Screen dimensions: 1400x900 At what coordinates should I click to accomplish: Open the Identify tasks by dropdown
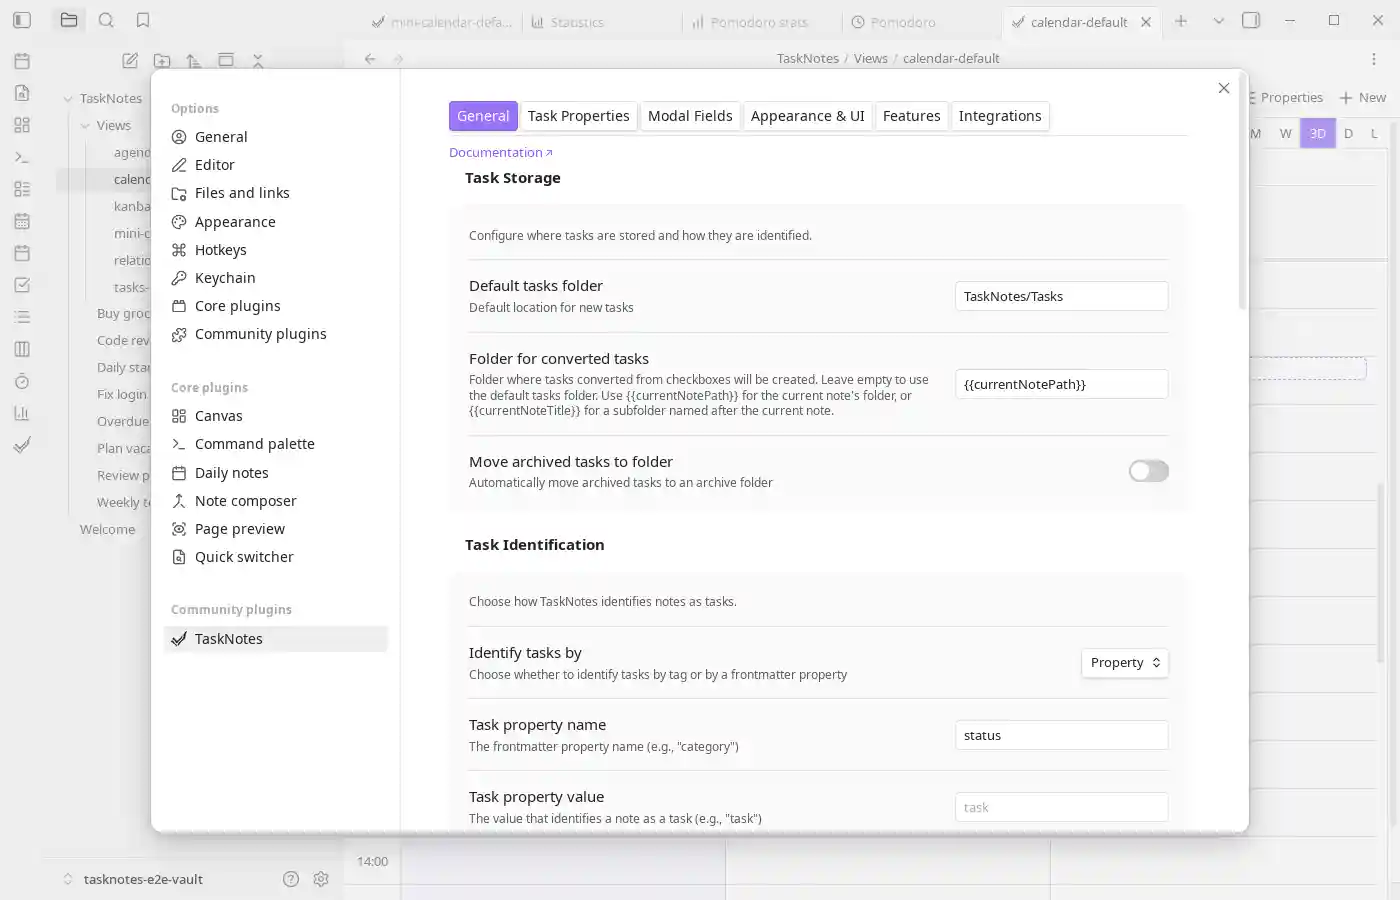point(1124,663)
